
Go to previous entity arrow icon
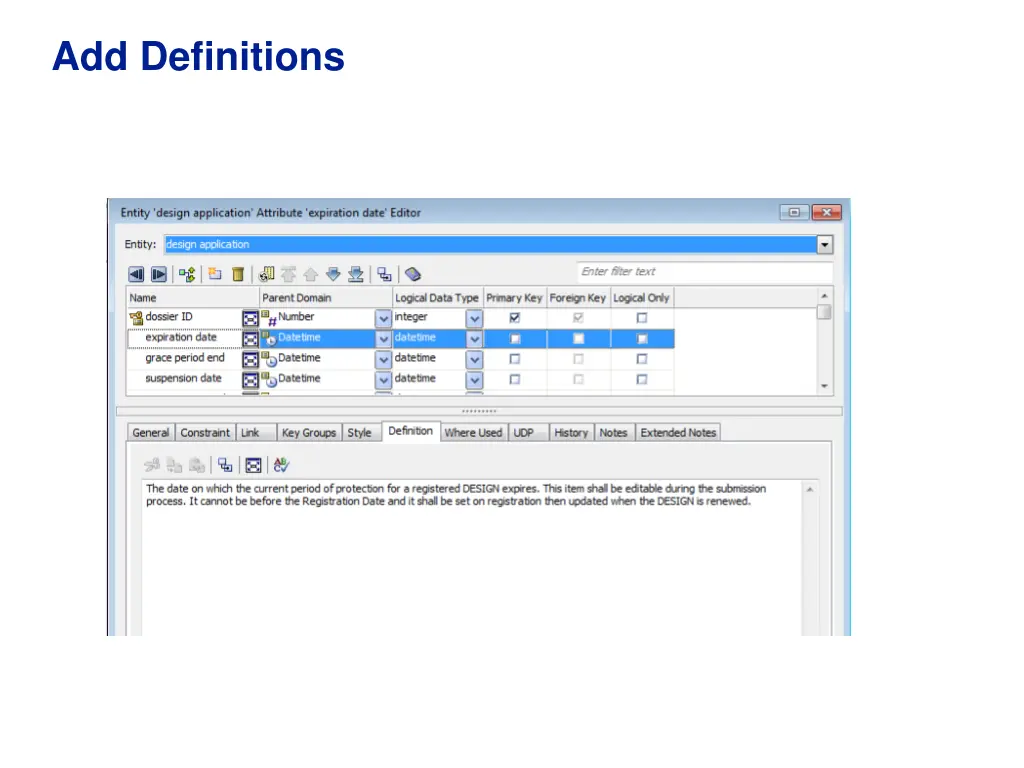(x=136, y=274)
